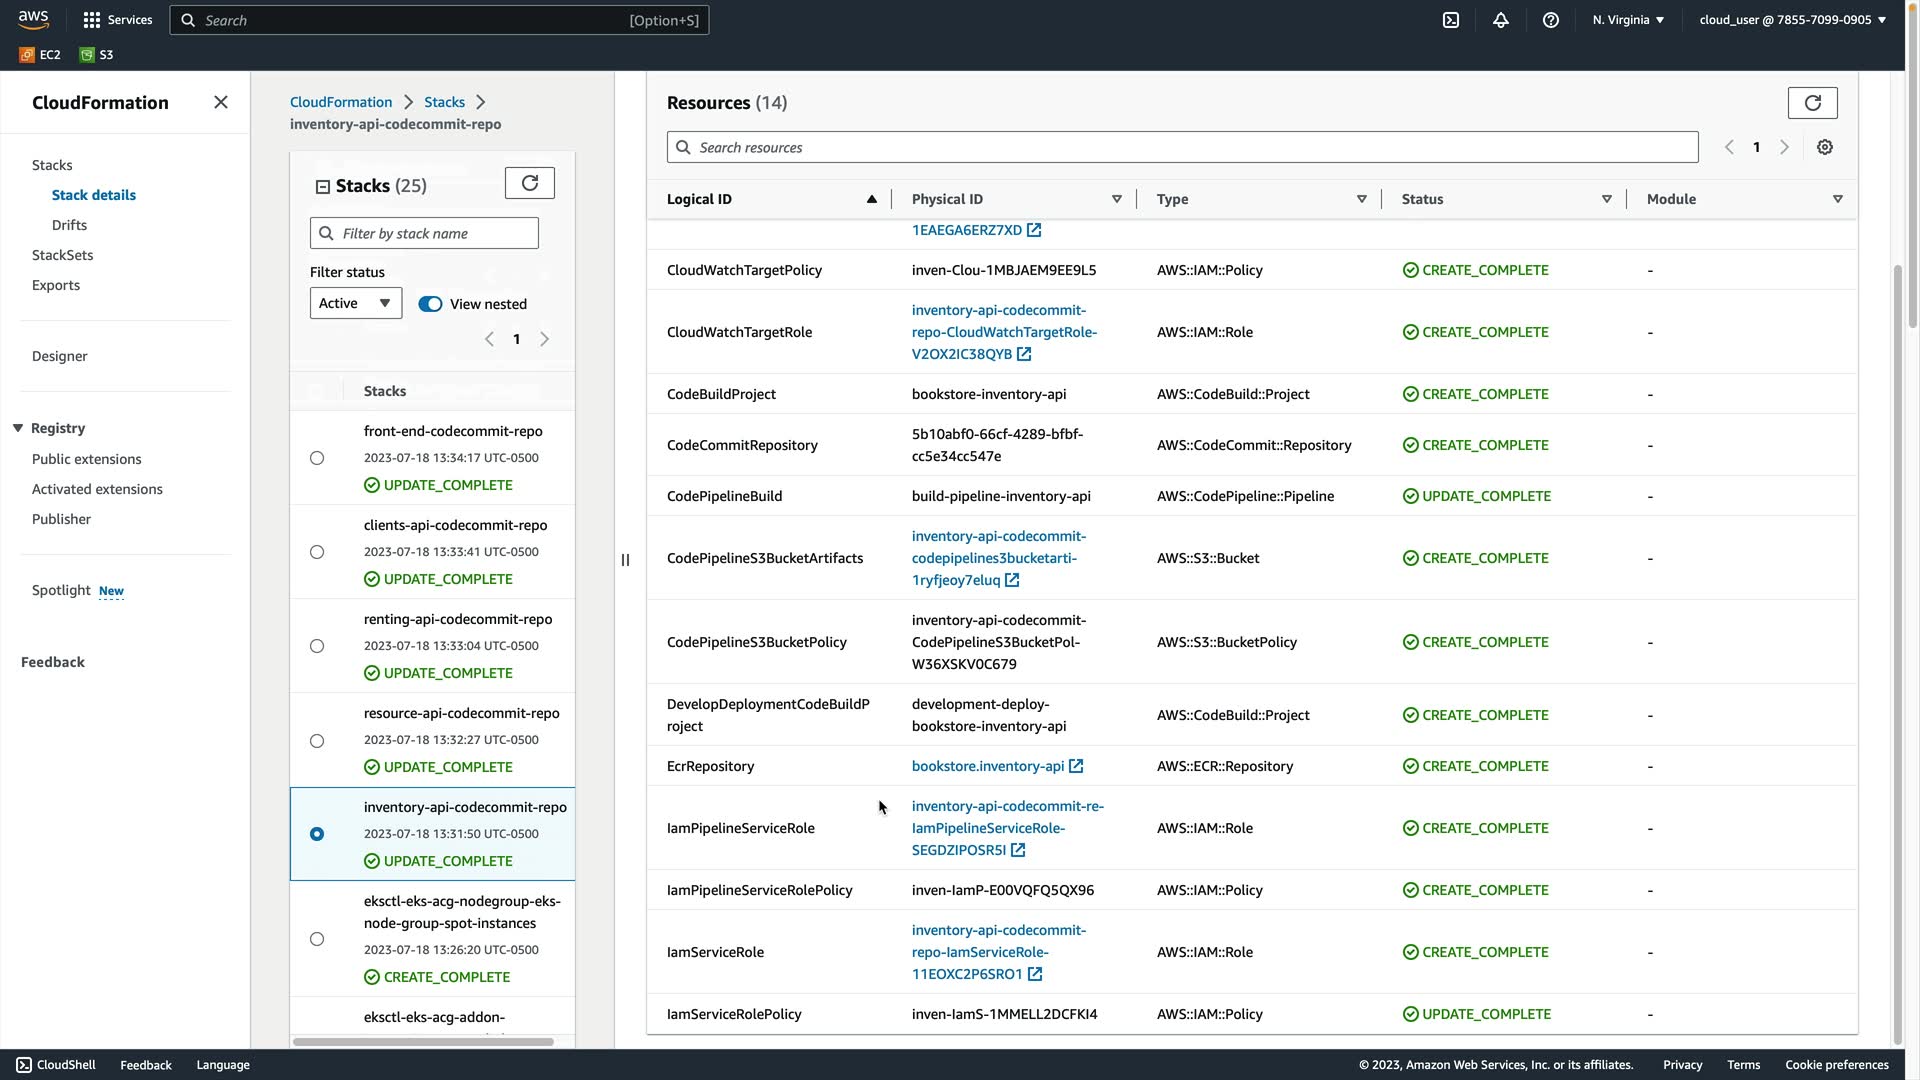
Task: Close the CloudFormation side navigation
Action: click(221, 102)
